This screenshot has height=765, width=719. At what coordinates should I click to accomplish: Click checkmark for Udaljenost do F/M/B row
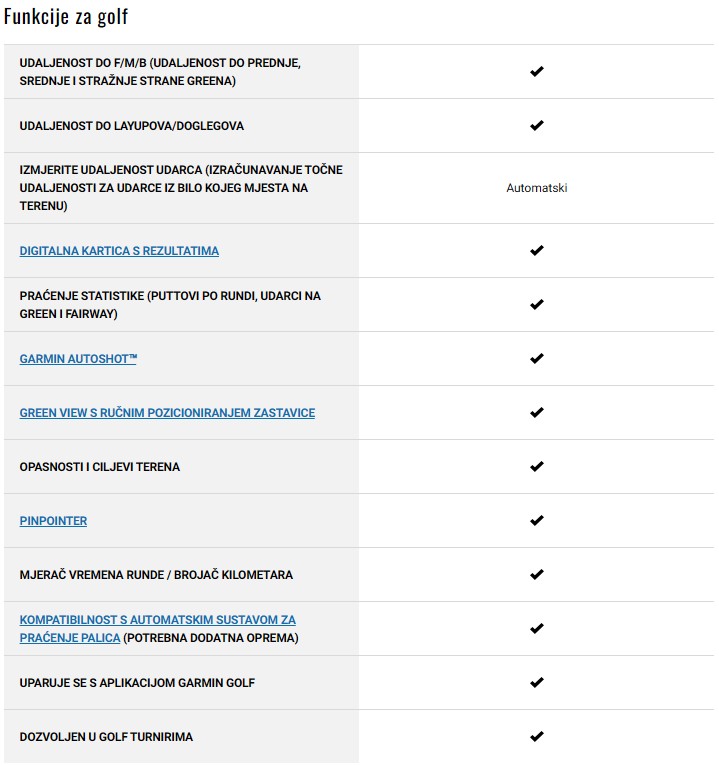tap(537, 72)
